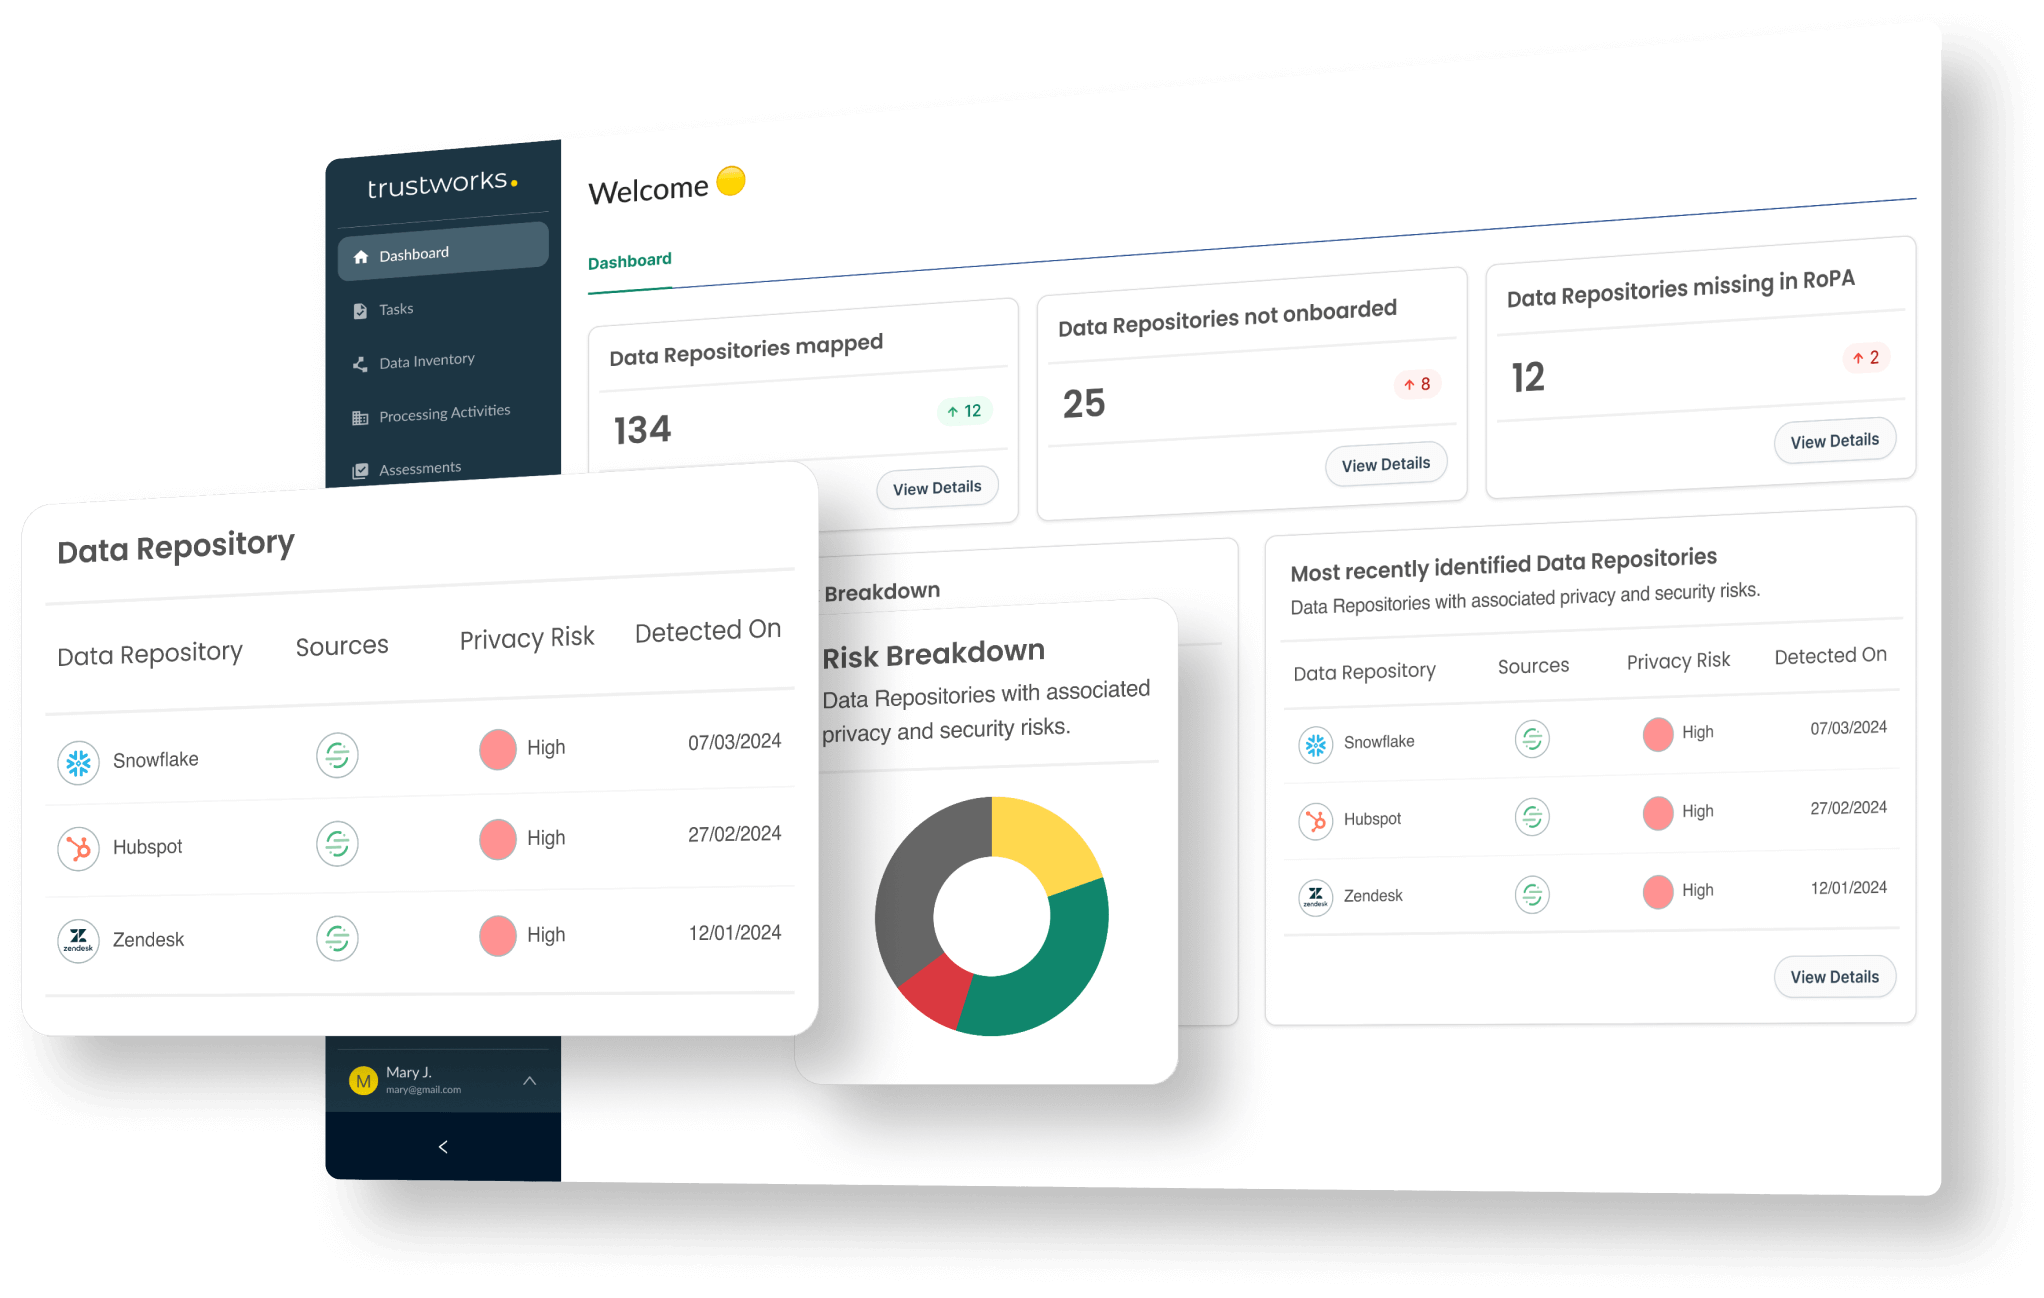Click Zendesk source icon in the front card

[337, 938]
